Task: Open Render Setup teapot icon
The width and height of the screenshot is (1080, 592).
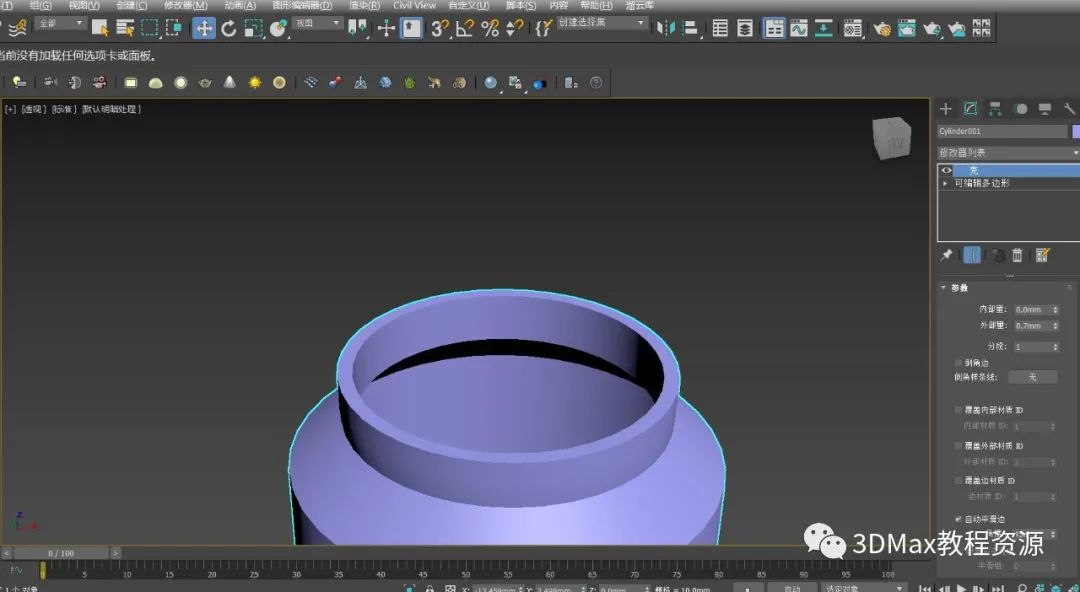Action: (882, 28)
